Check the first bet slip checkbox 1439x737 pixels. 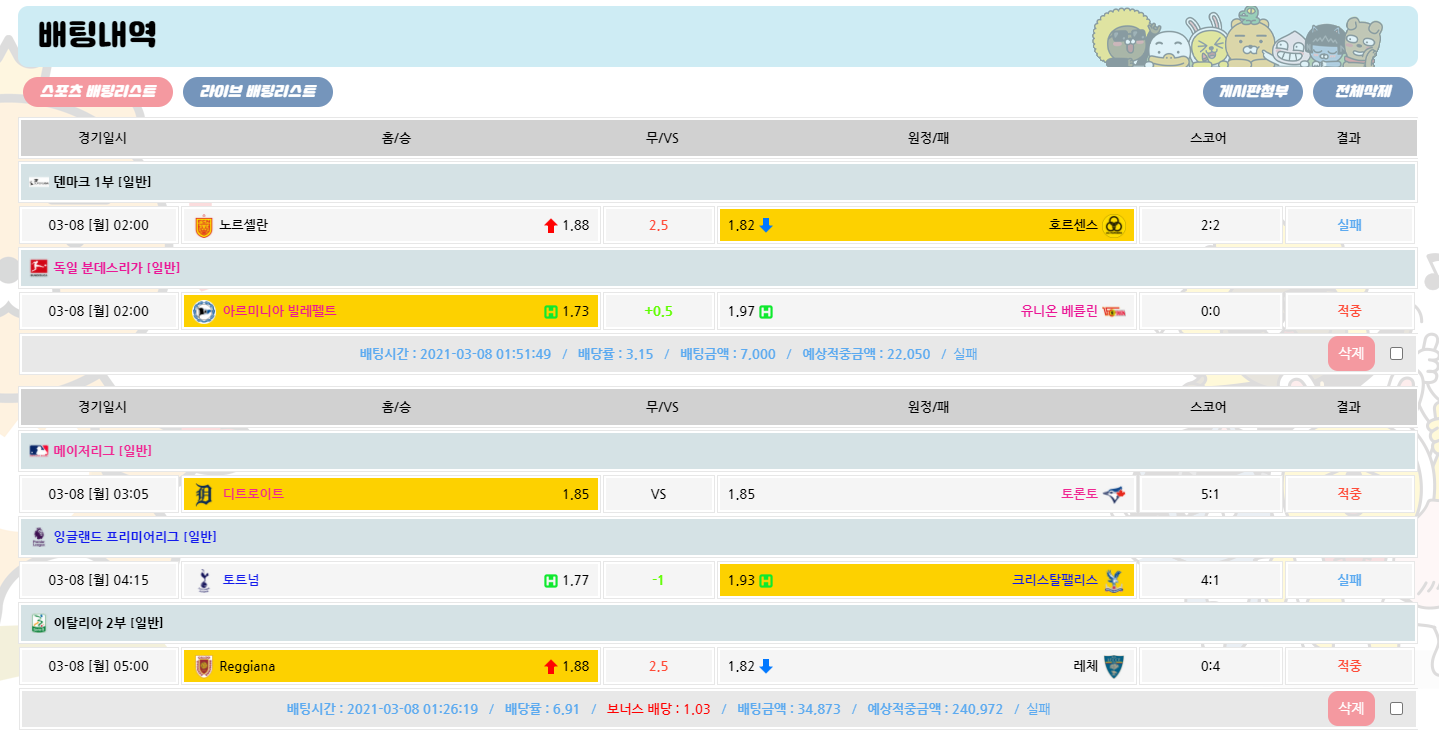tap(1396, 353)
